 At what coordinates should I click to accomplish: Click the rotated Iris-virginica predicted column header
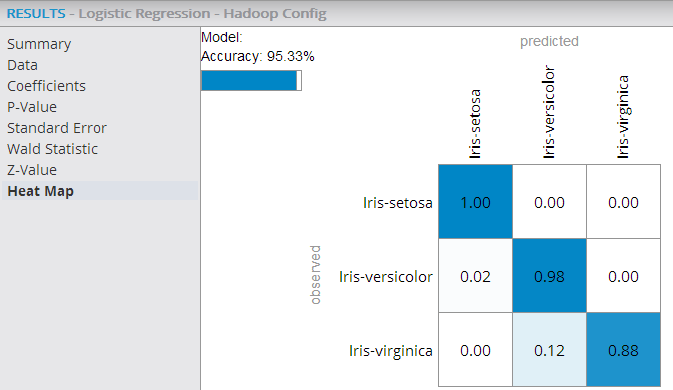click(623, 117)
